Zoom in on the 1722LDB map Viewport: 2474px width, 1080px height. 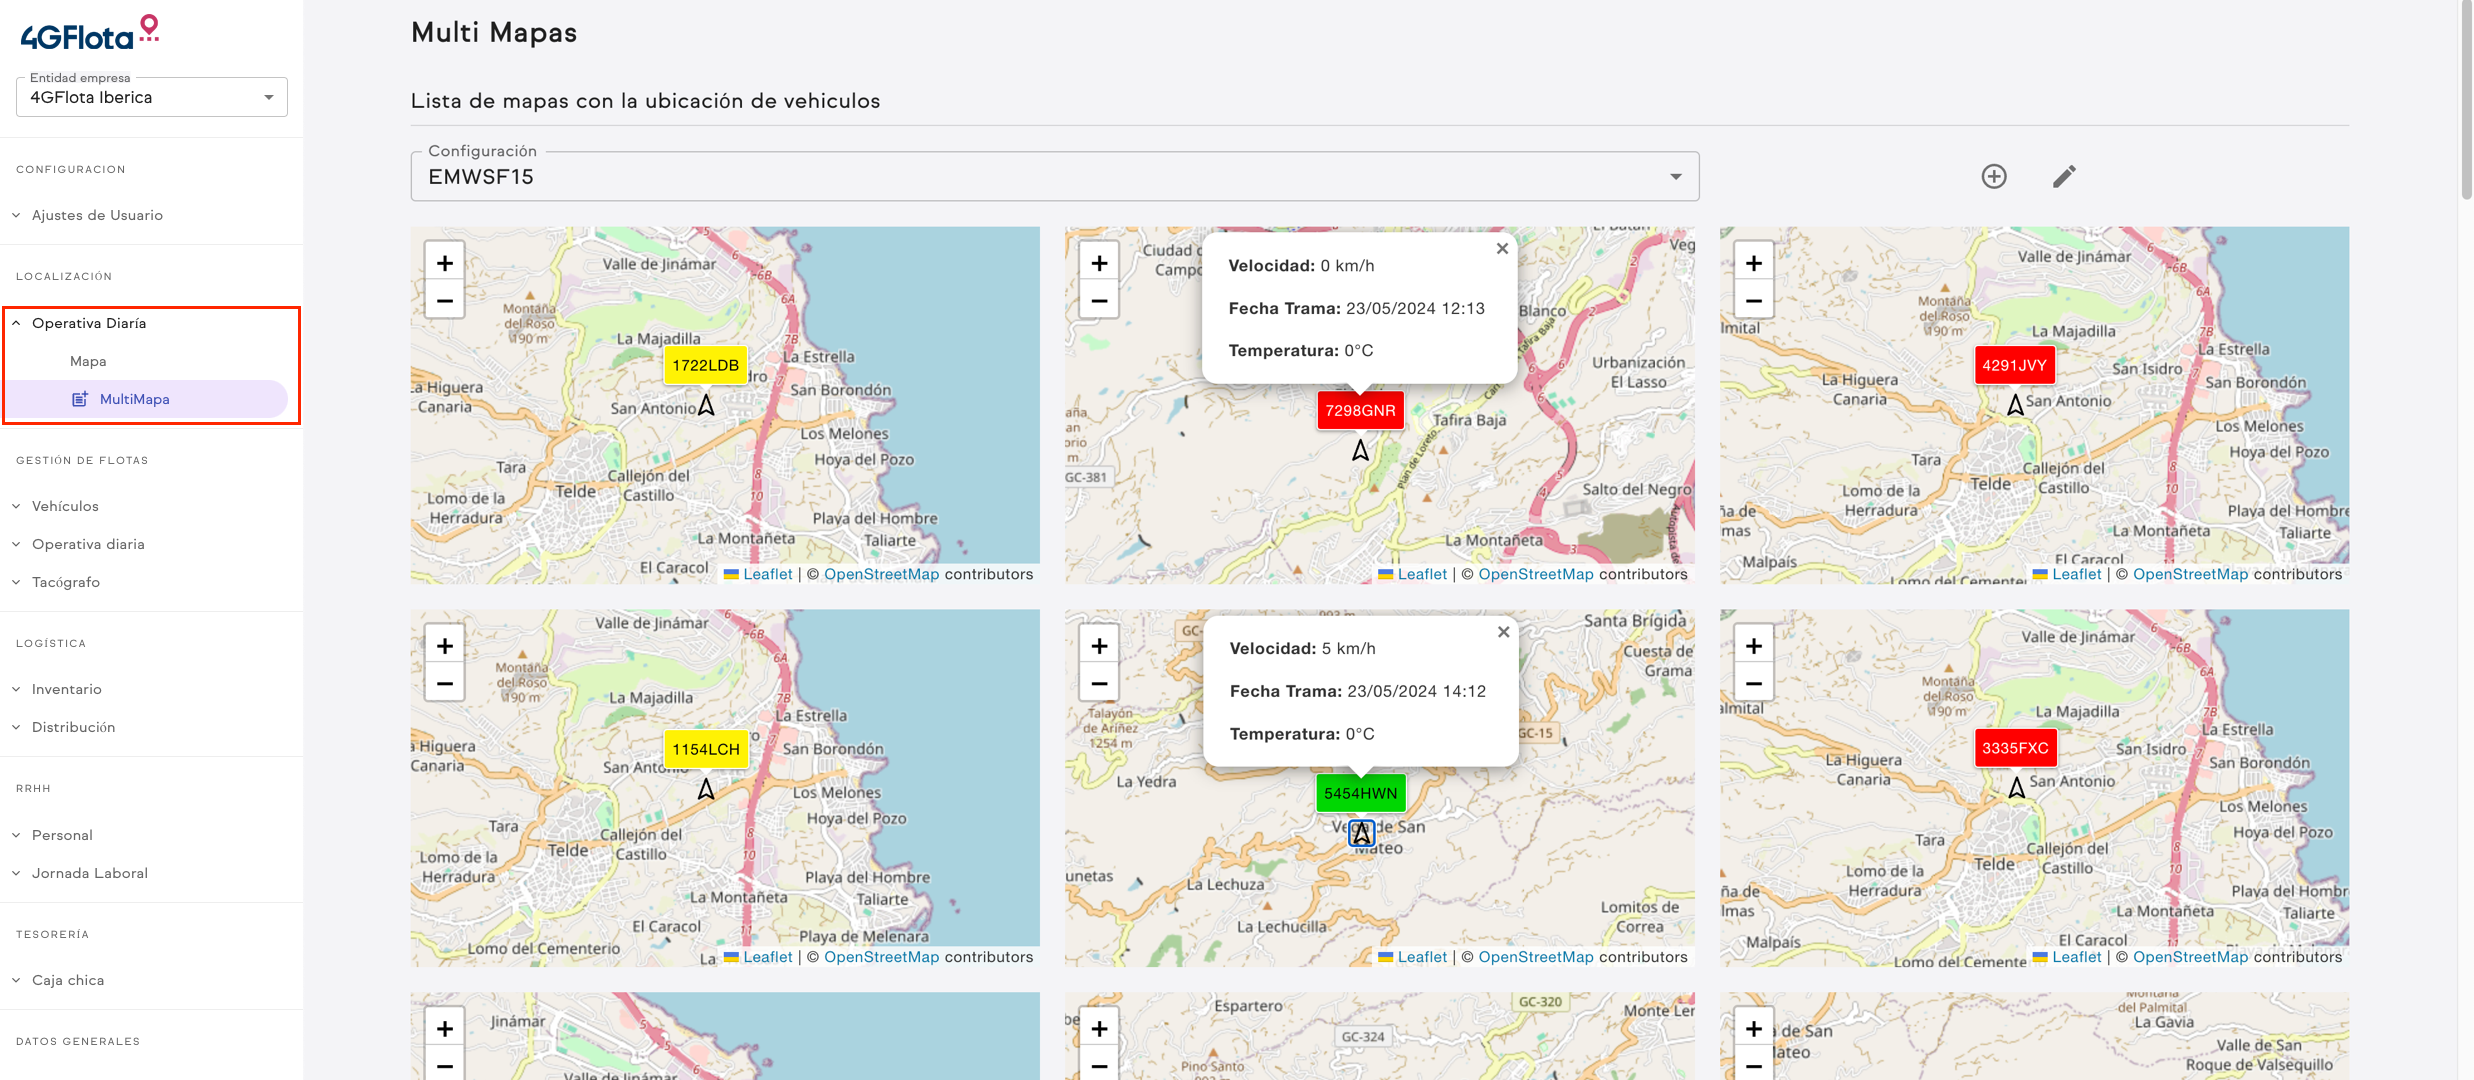tap(444, 263)
